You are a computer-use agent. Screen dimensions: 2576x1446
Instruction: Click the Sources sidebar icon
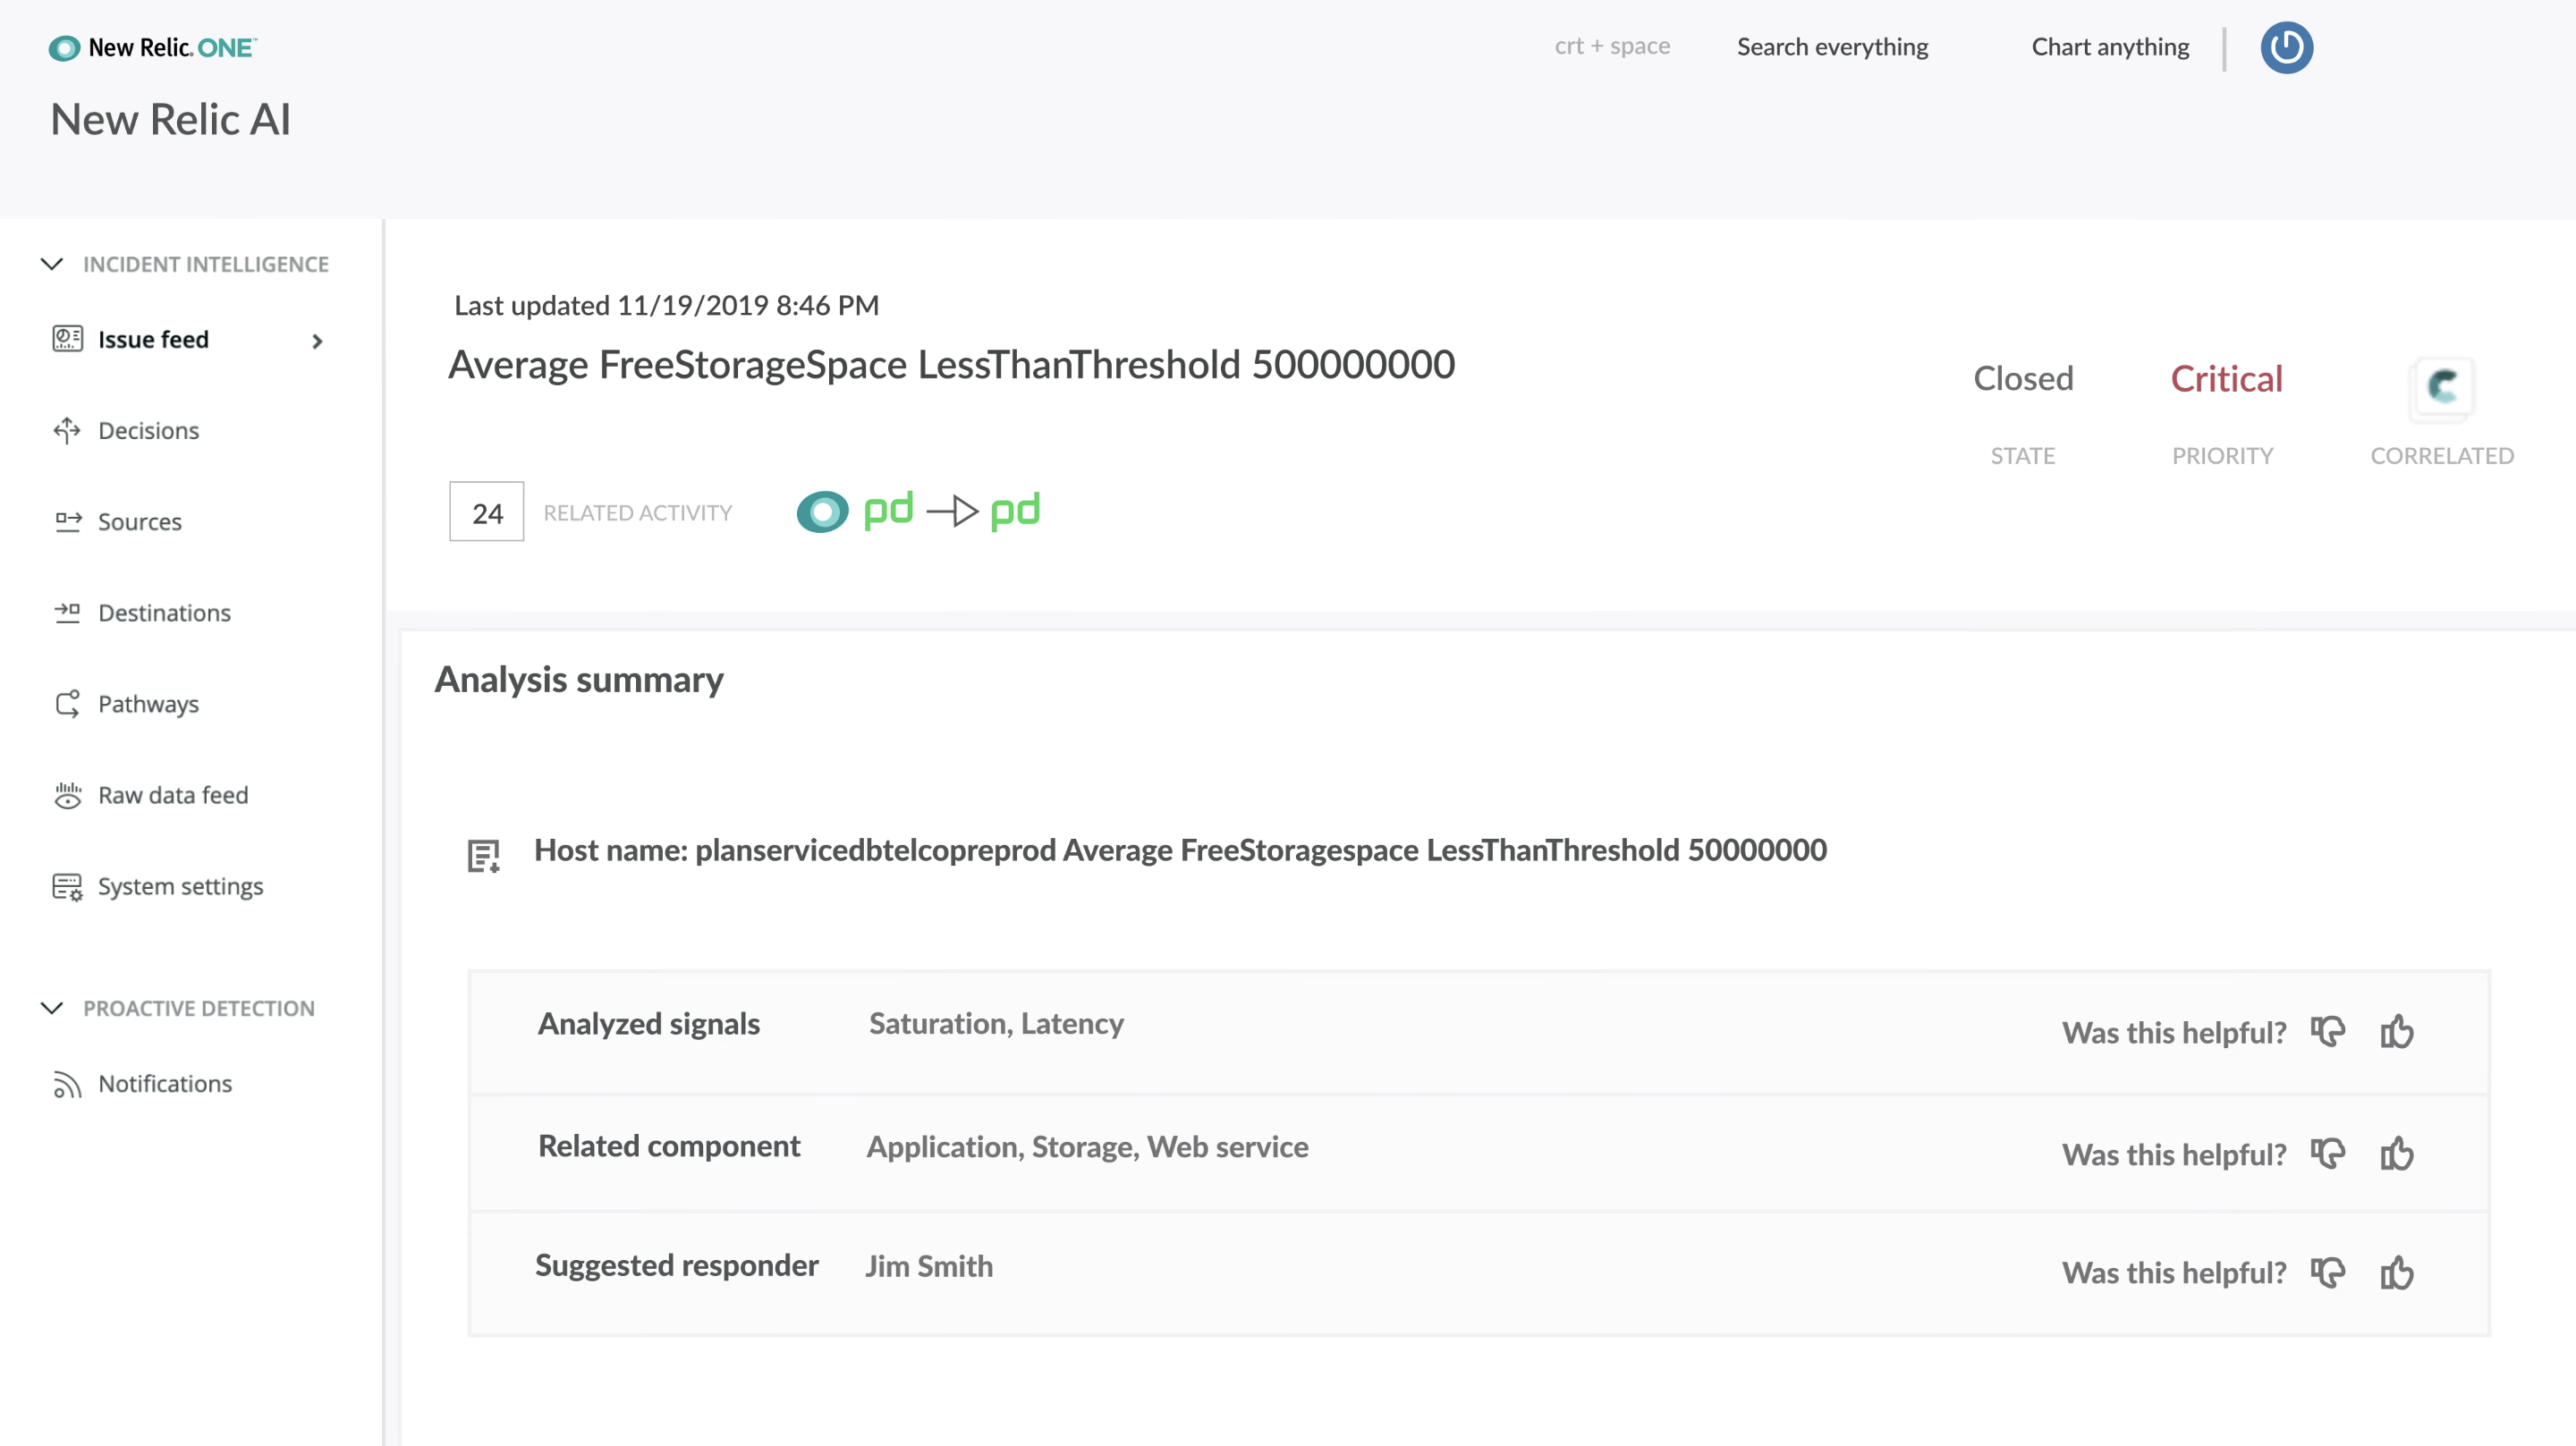click(x=67, y=521)
